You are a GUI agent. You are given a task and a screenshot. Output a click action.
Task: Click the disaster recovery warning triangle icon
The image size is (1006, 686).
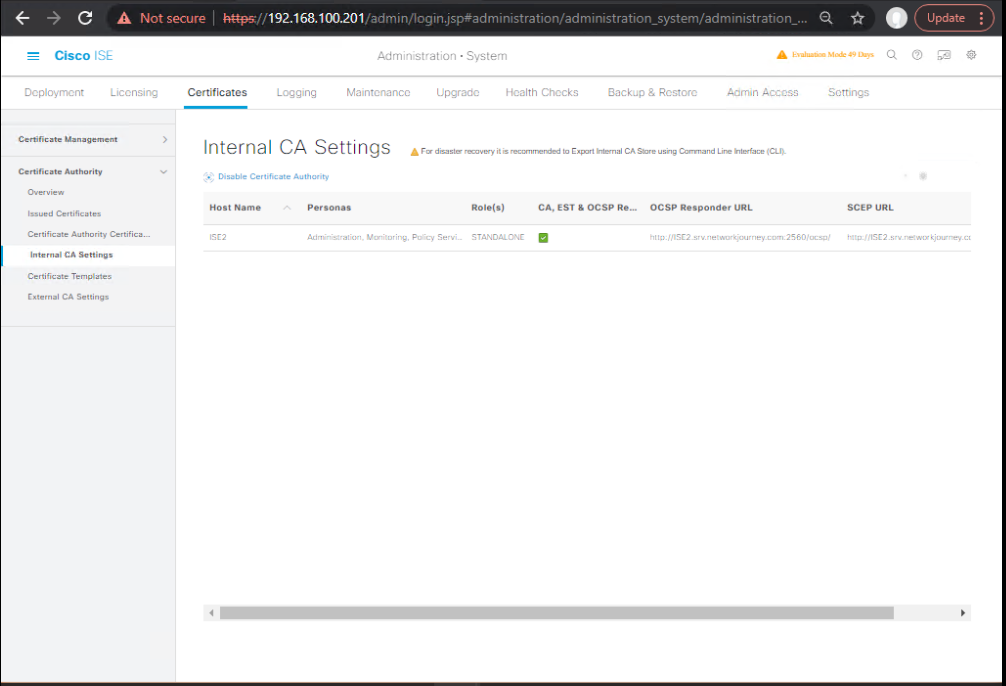click(414, 152)
